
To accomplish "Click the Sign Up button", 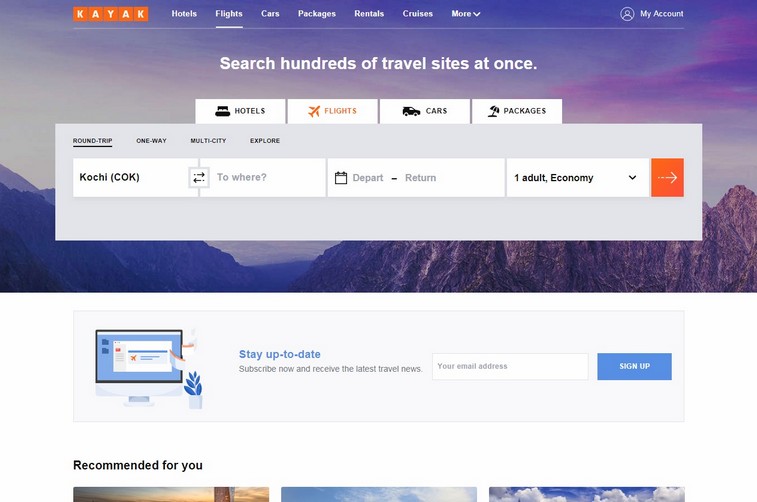I will [634, 366].
